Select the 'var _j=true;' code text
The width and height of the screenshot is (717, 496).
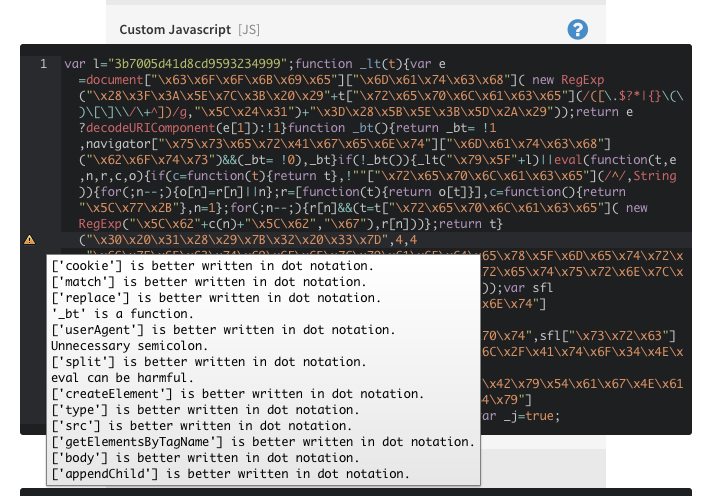(520, 416)
